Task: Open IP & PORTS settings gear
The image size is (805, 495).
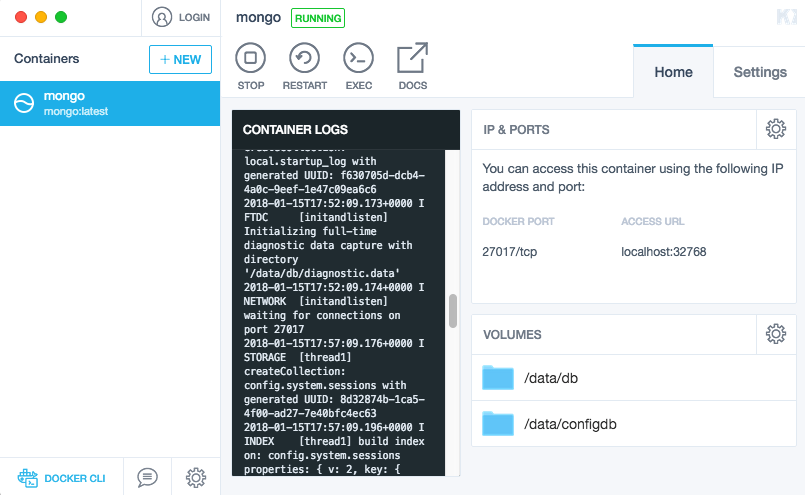Action: (x=776, y=129)
